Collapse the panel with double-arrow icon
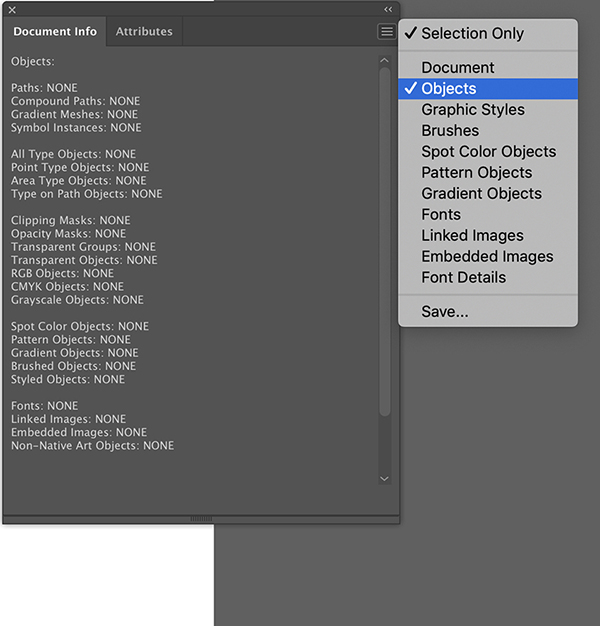Screen dimensions: 600x626 tap(388, 9)
